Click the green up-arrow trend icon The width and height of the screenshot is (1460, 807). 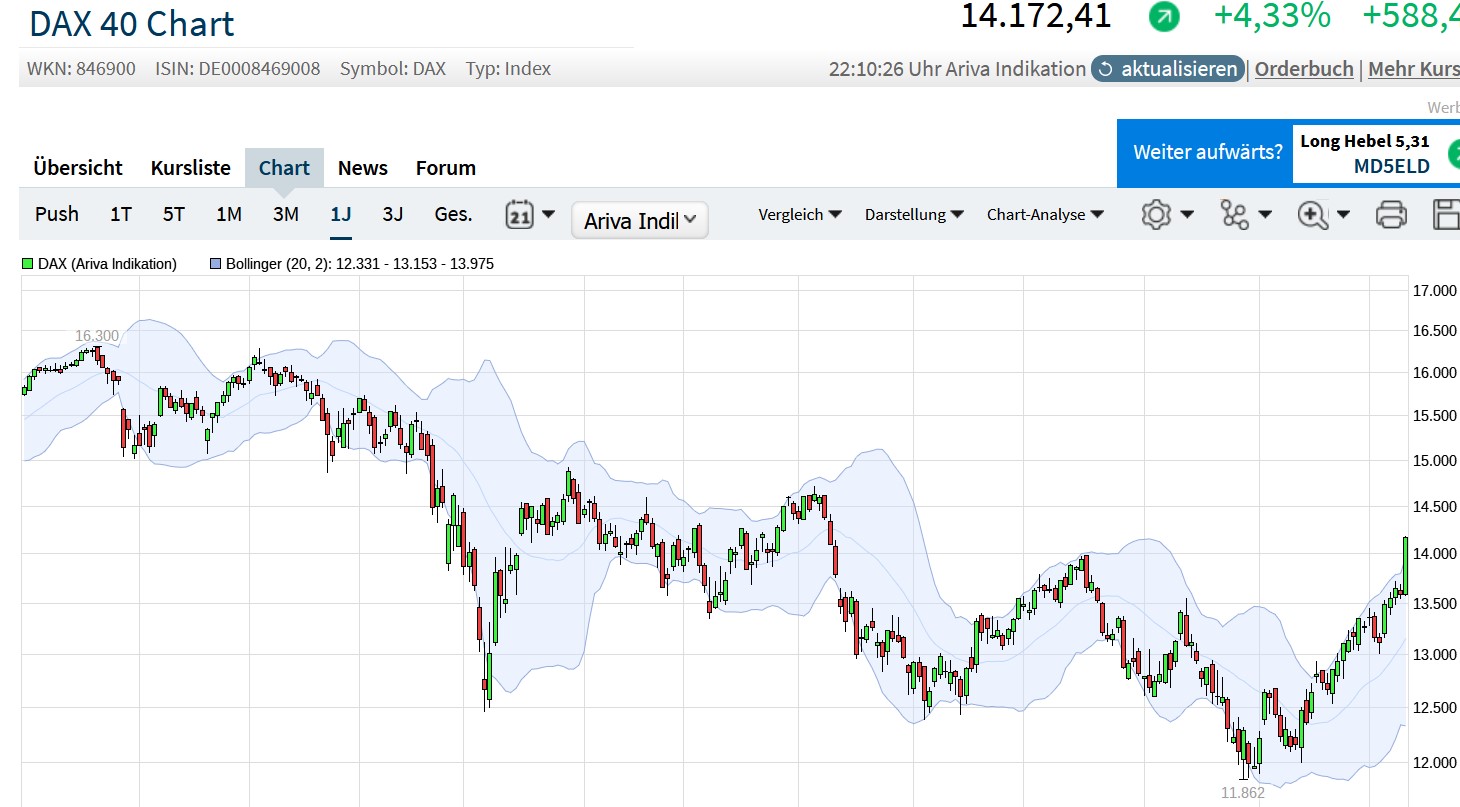[x=1164, y=16]
